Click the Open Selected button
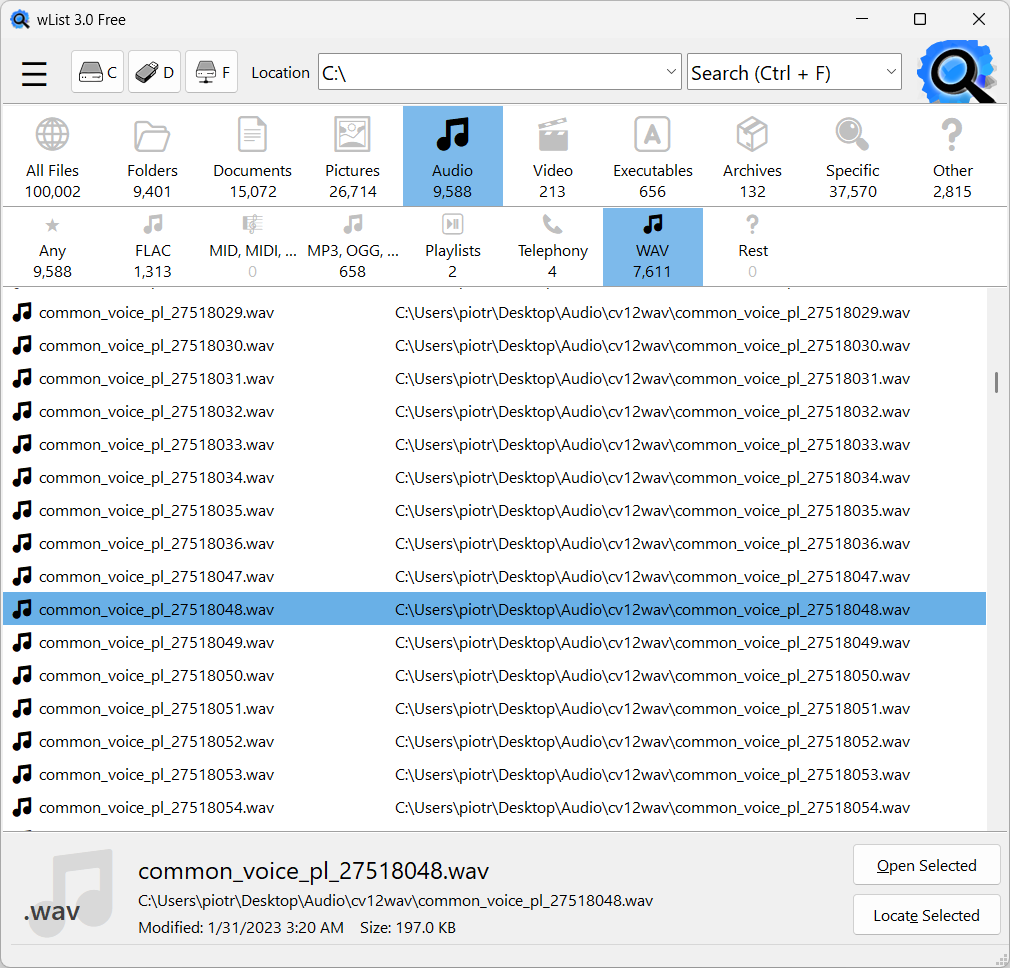This screenshot has height=968, width=1010. pos(926,864)
